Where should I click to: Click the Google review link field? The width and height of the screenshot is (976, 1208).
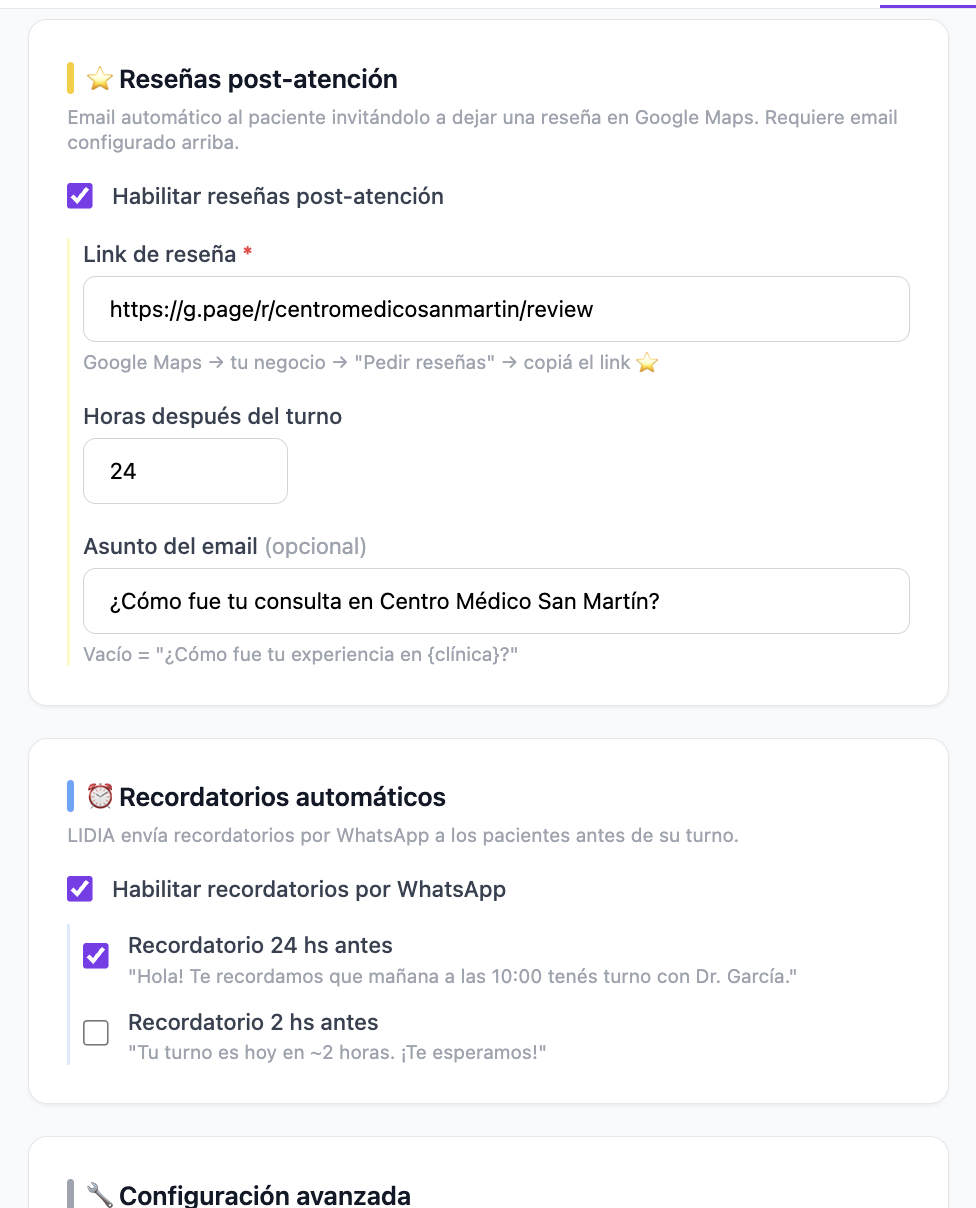tap(496, 309)
